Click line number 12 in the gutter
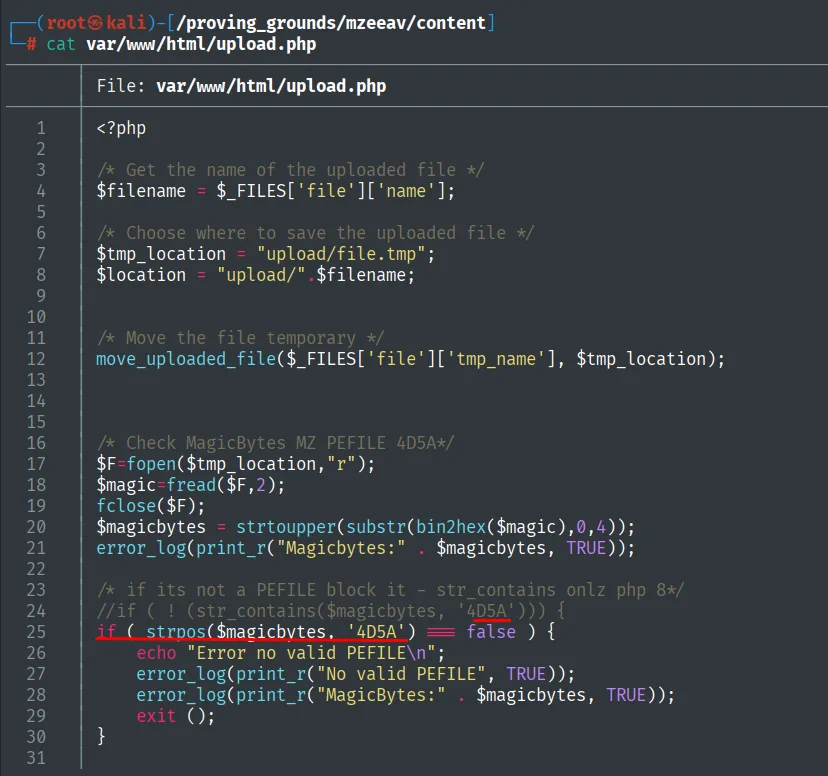Image resolution: width=828 pixels, height=776 pixels. (x=36, y=359)
